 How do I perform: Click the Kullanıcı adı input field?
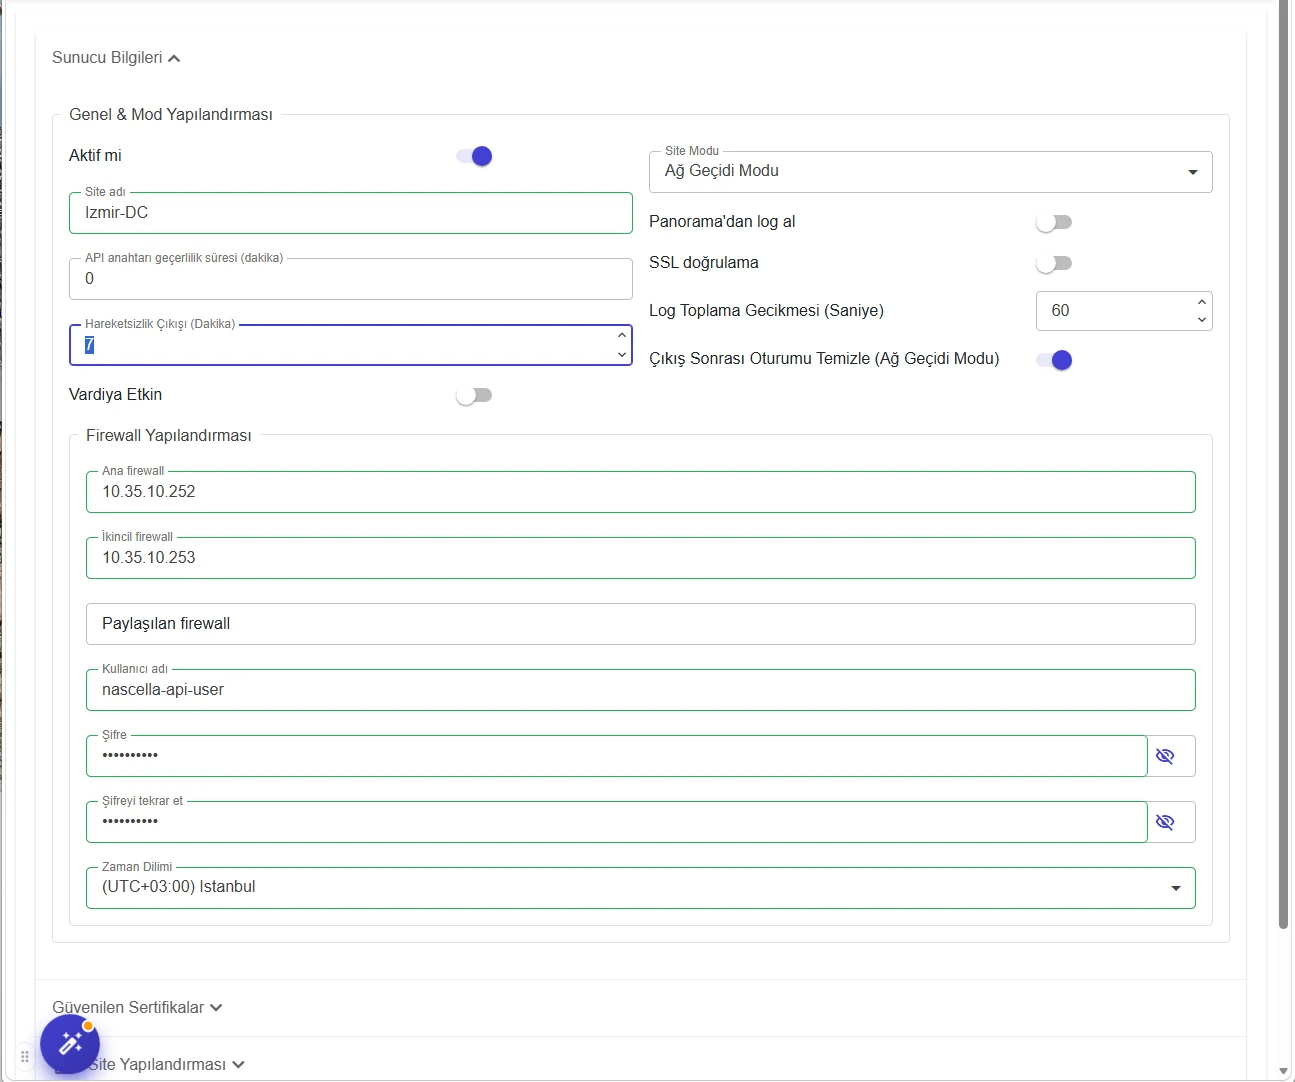(x=641, y=690)
